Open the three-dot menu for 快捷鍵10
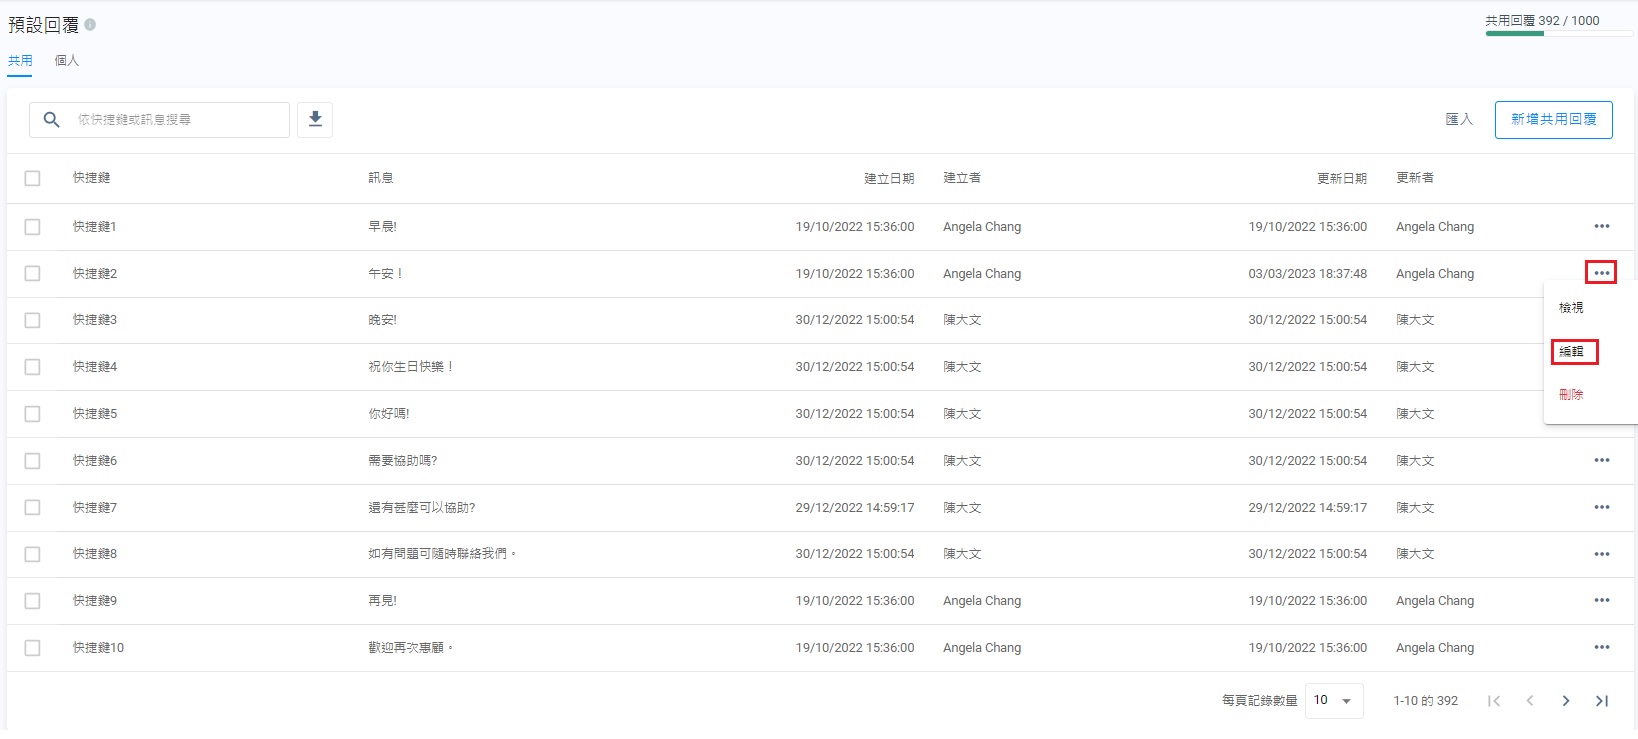Viewport: 1638px width, 739px height. tap(1601, 648)
